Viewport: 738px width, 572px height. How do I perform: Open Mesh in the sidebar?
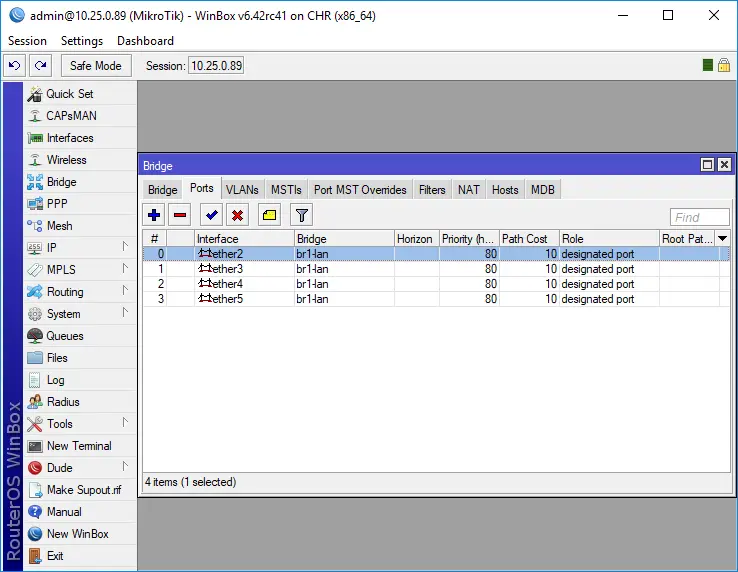click(80, 226)
